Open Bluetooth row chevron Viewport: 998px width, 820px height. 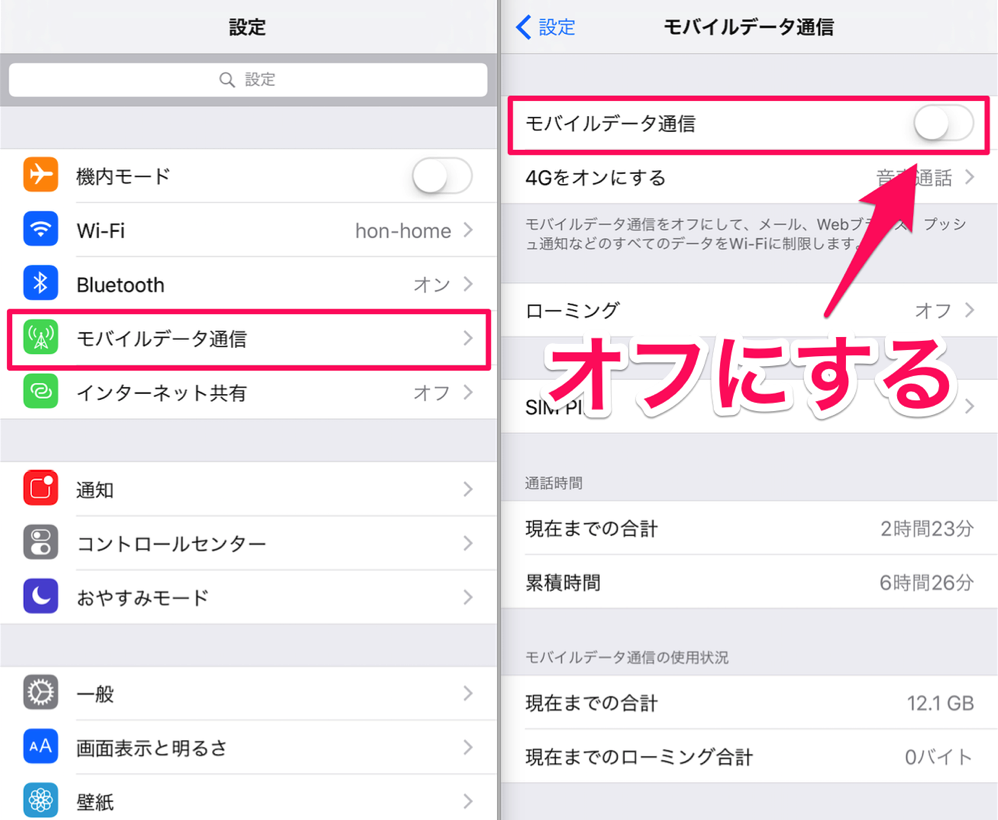pyautogui.click(x=468, y=284)
